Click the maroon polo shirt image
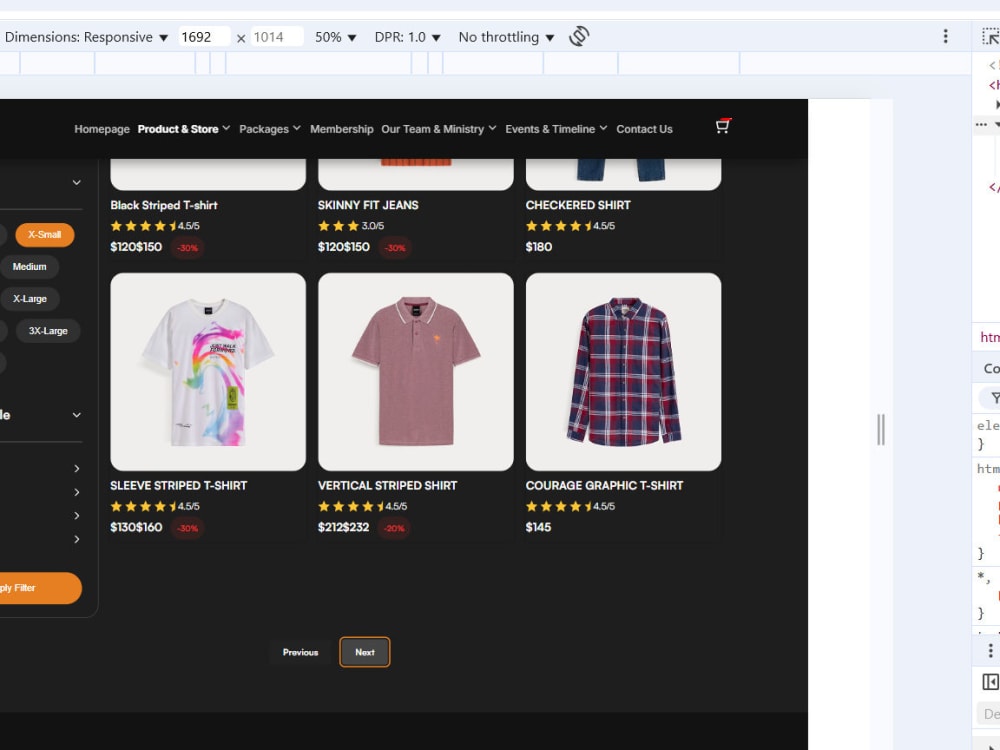 [416, 372]
